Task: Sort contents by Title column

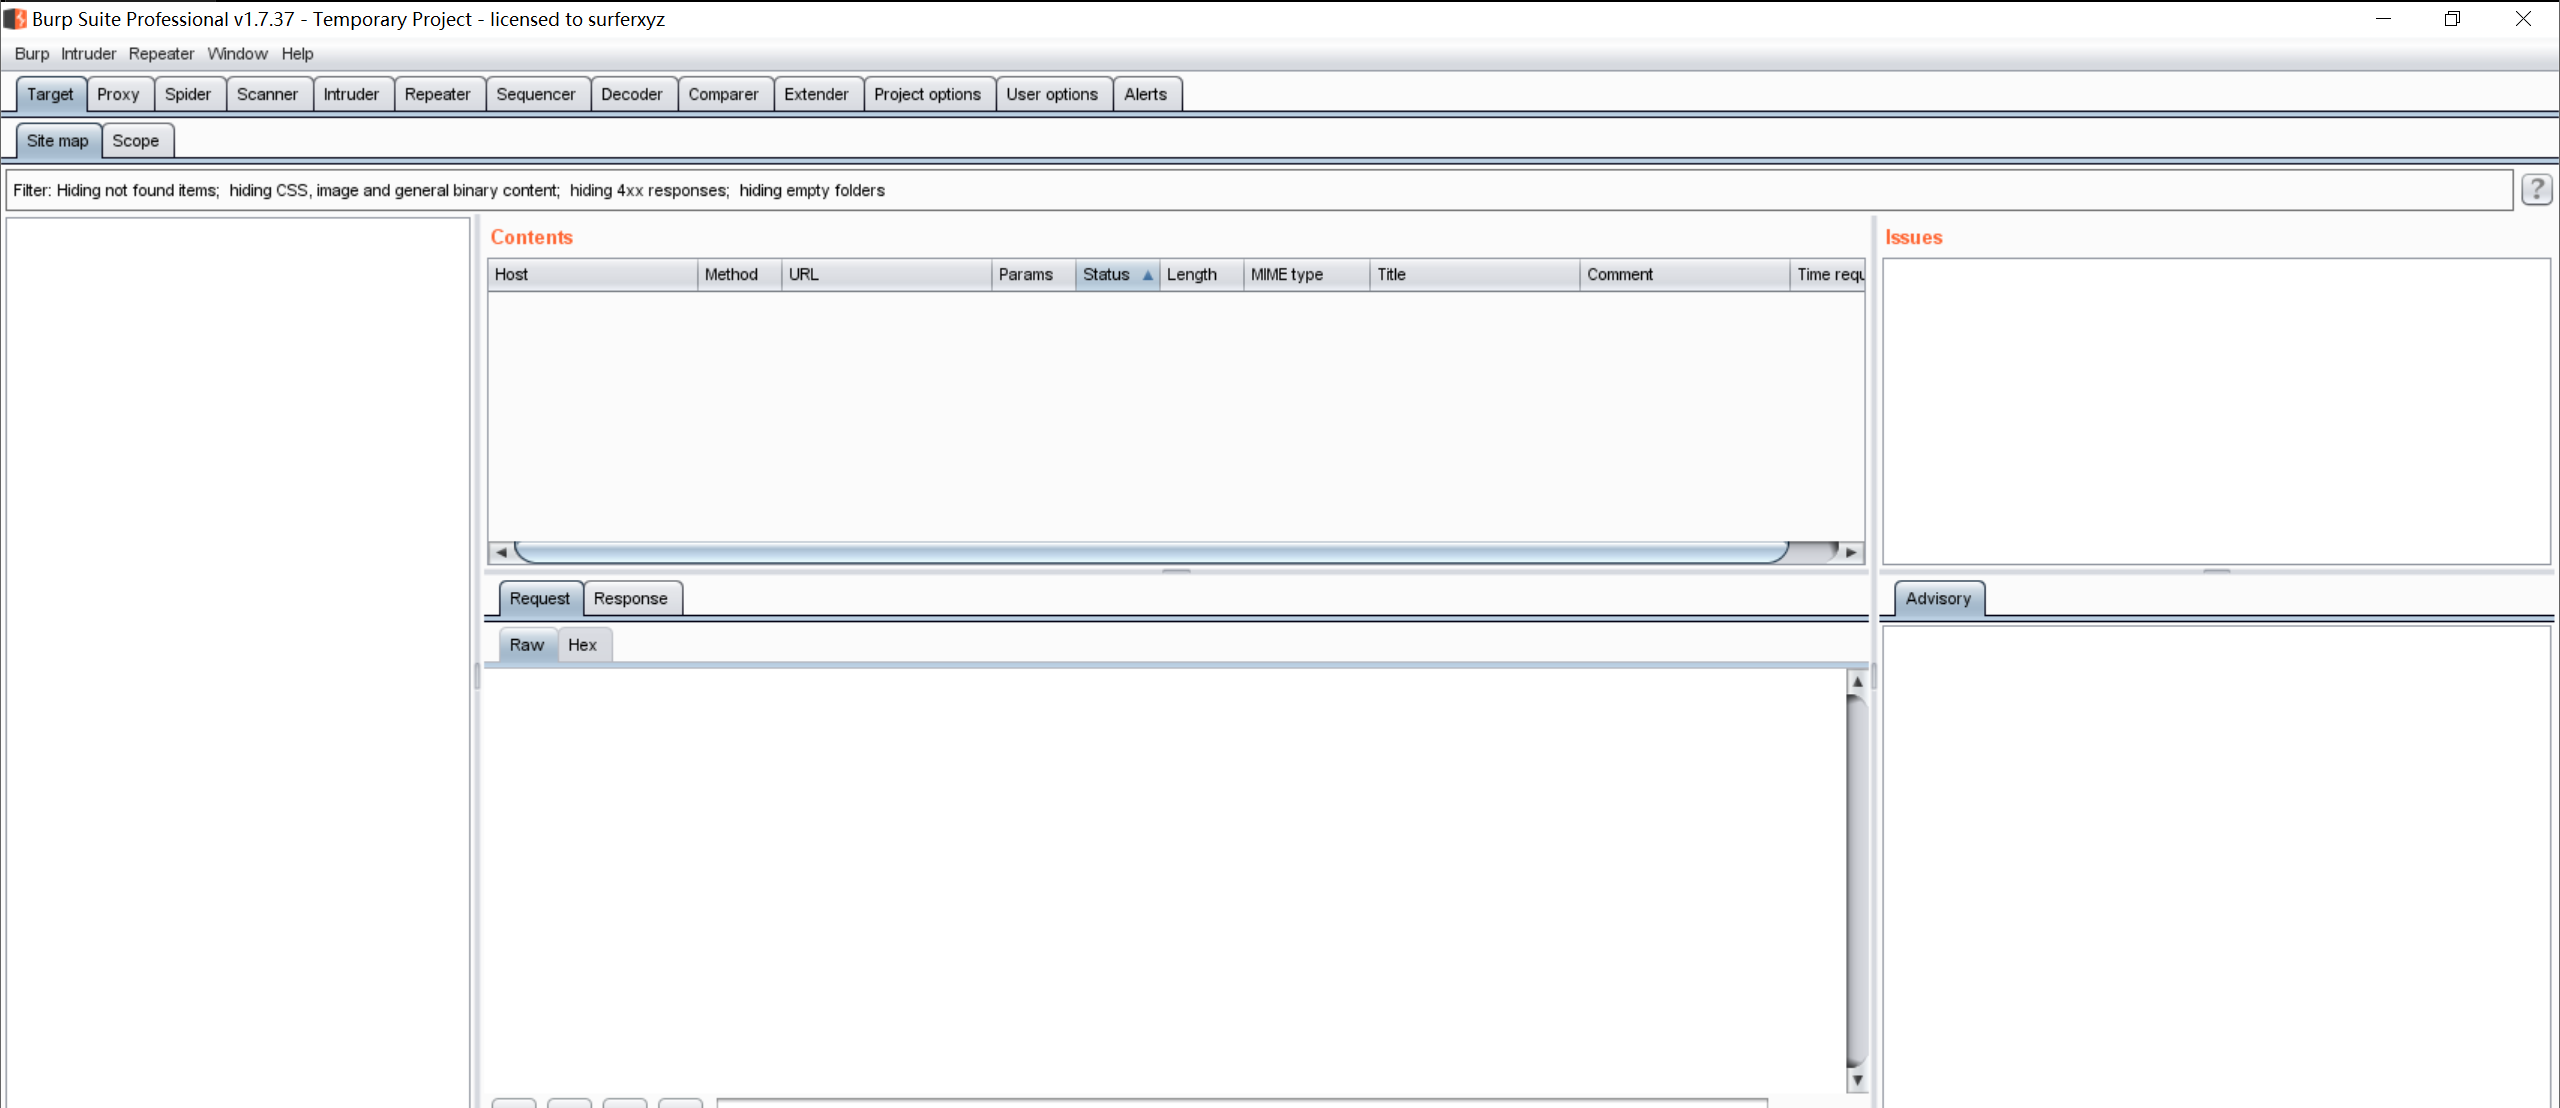Action: click(x=1474, y=275)
